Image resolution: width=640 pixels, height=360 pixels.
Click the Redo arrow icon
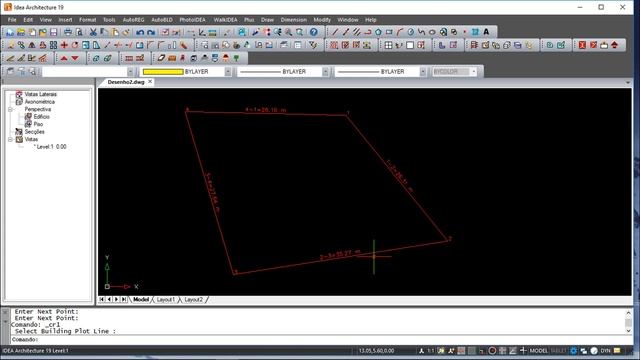(151, 32)
